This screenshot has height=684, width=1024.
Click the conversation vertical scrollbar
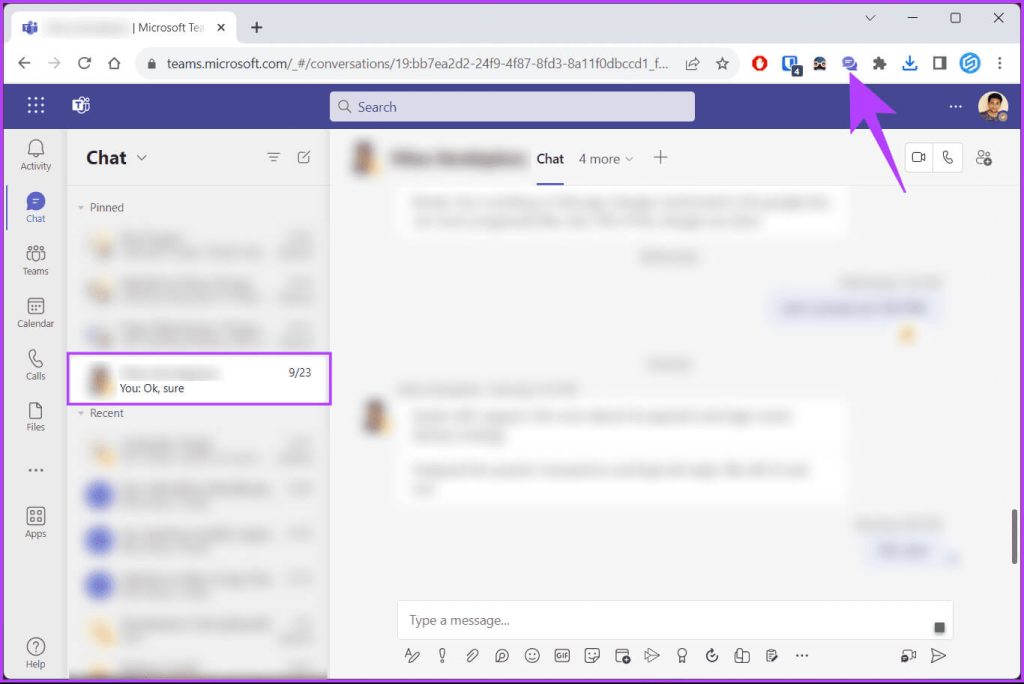click(1014, 536)
